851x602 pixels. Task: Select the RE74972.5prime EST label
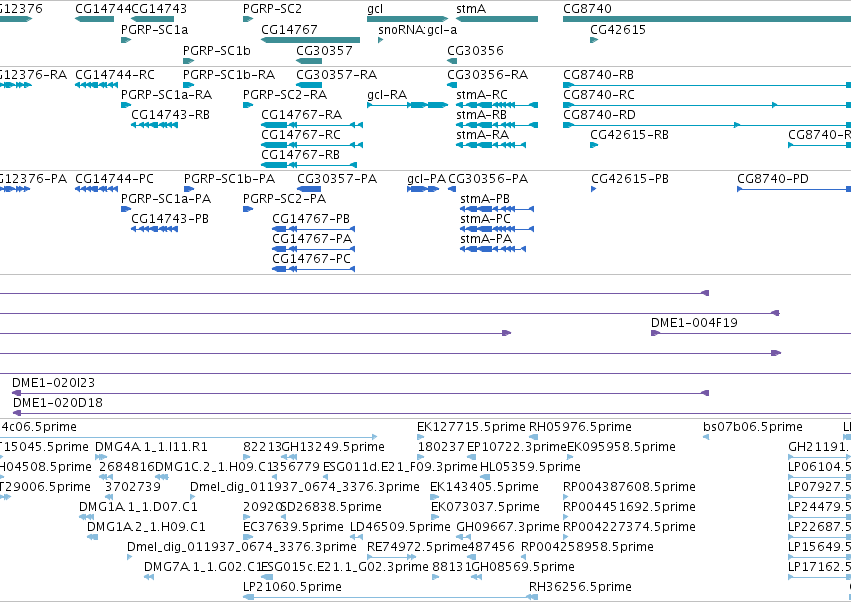[417, 547]
